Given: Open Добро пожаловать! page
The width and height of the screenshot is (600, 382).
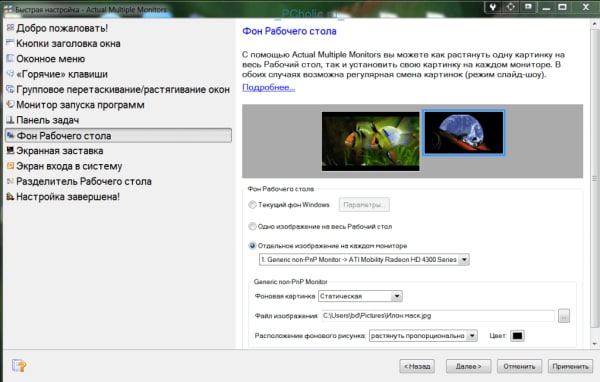Looking at the screenshot, I should pos(62,28).
